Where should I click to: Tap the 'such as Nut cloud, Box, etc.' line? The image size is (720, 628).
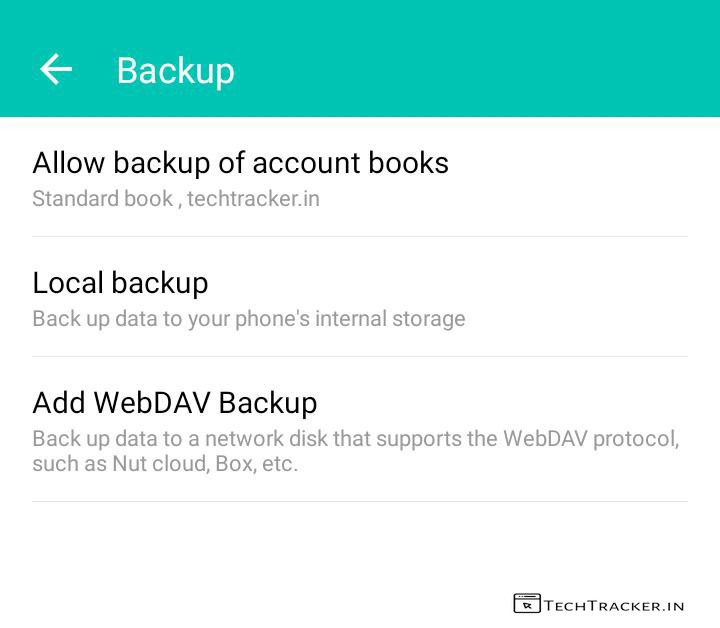click(165, 464)
